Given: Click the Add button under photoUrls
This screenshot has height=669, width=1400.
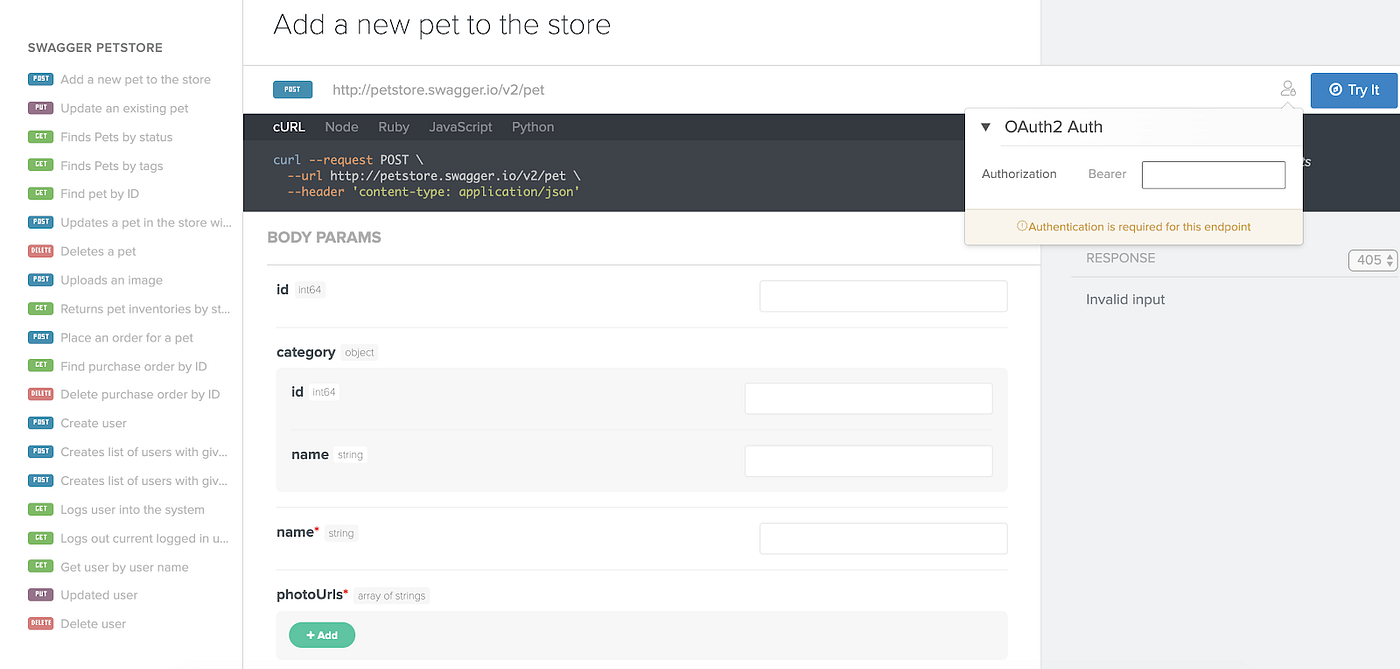Looking at the screenshot, I should tap(322, 635).
